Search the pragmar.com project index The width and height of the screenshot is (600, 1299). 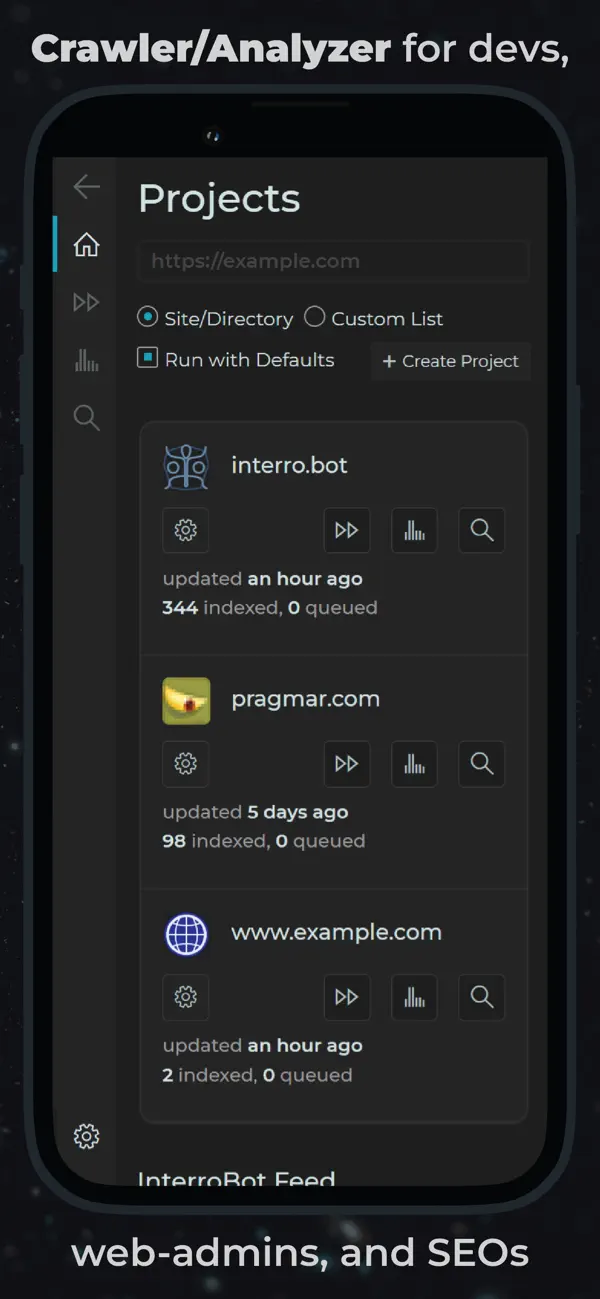[x=482, y=764]
